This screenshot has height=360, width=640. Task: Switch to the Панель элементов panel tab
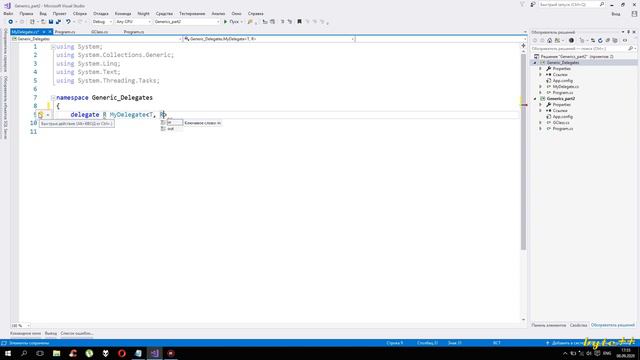coord(549,325)
